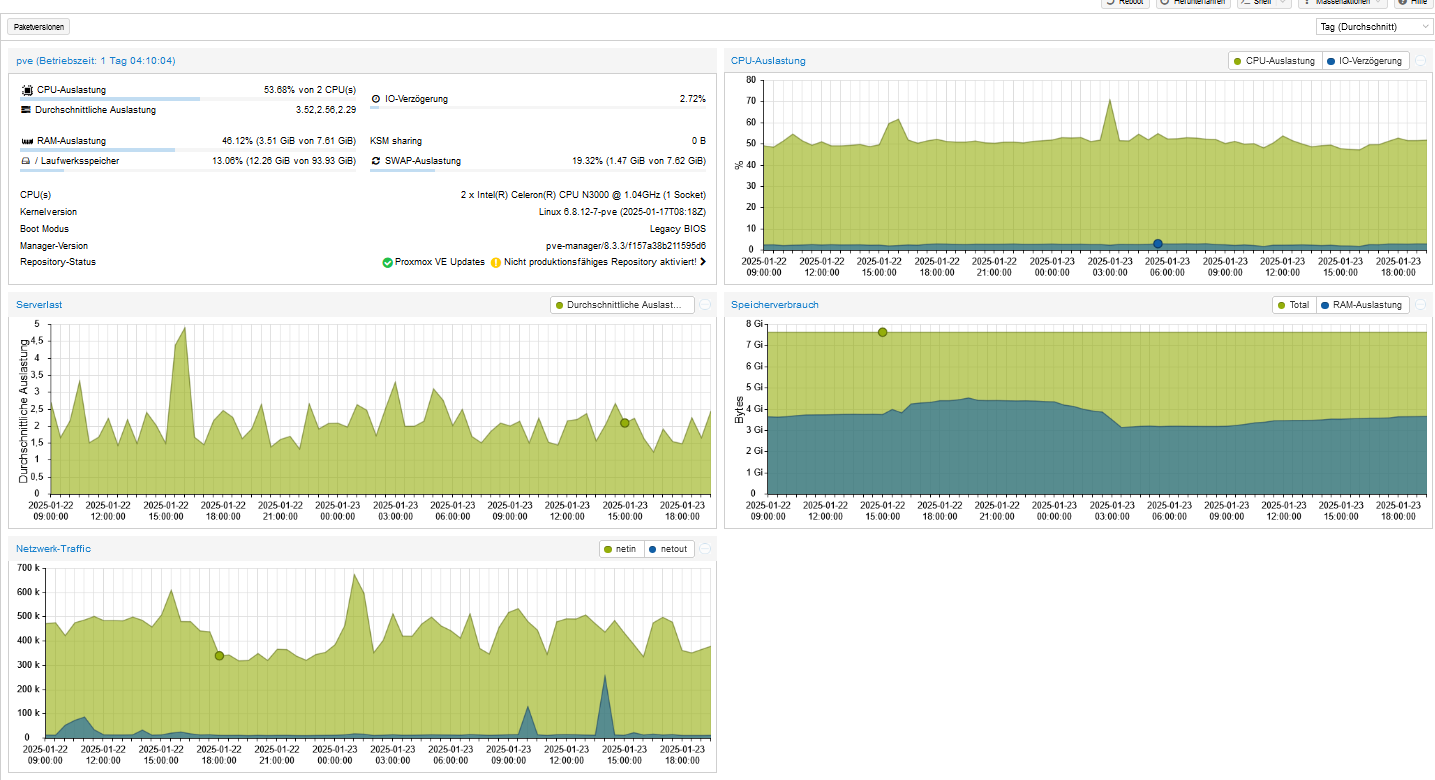Click the load average value 3.52,2.56,2.29
Image resolution: width=1435 pixels, height=780 pixels.
326,110
